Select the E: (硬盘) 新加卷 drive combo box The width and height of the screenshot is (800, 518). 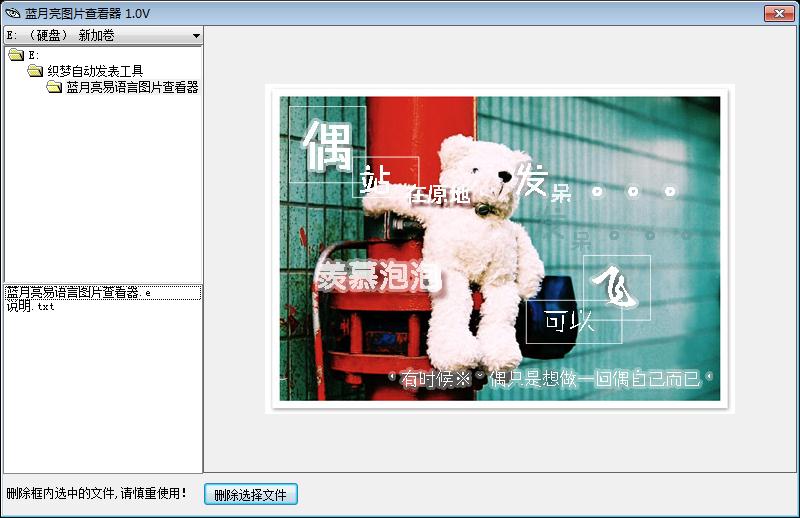(x=104, y=36)
